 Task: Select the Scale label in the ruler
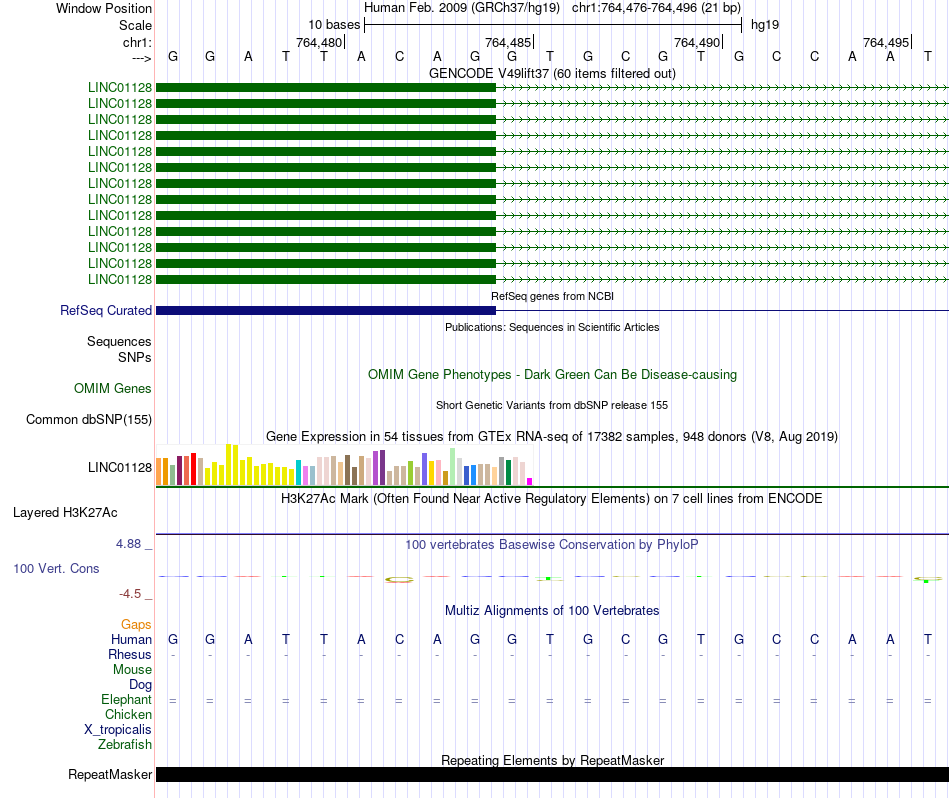pos(135,25)
